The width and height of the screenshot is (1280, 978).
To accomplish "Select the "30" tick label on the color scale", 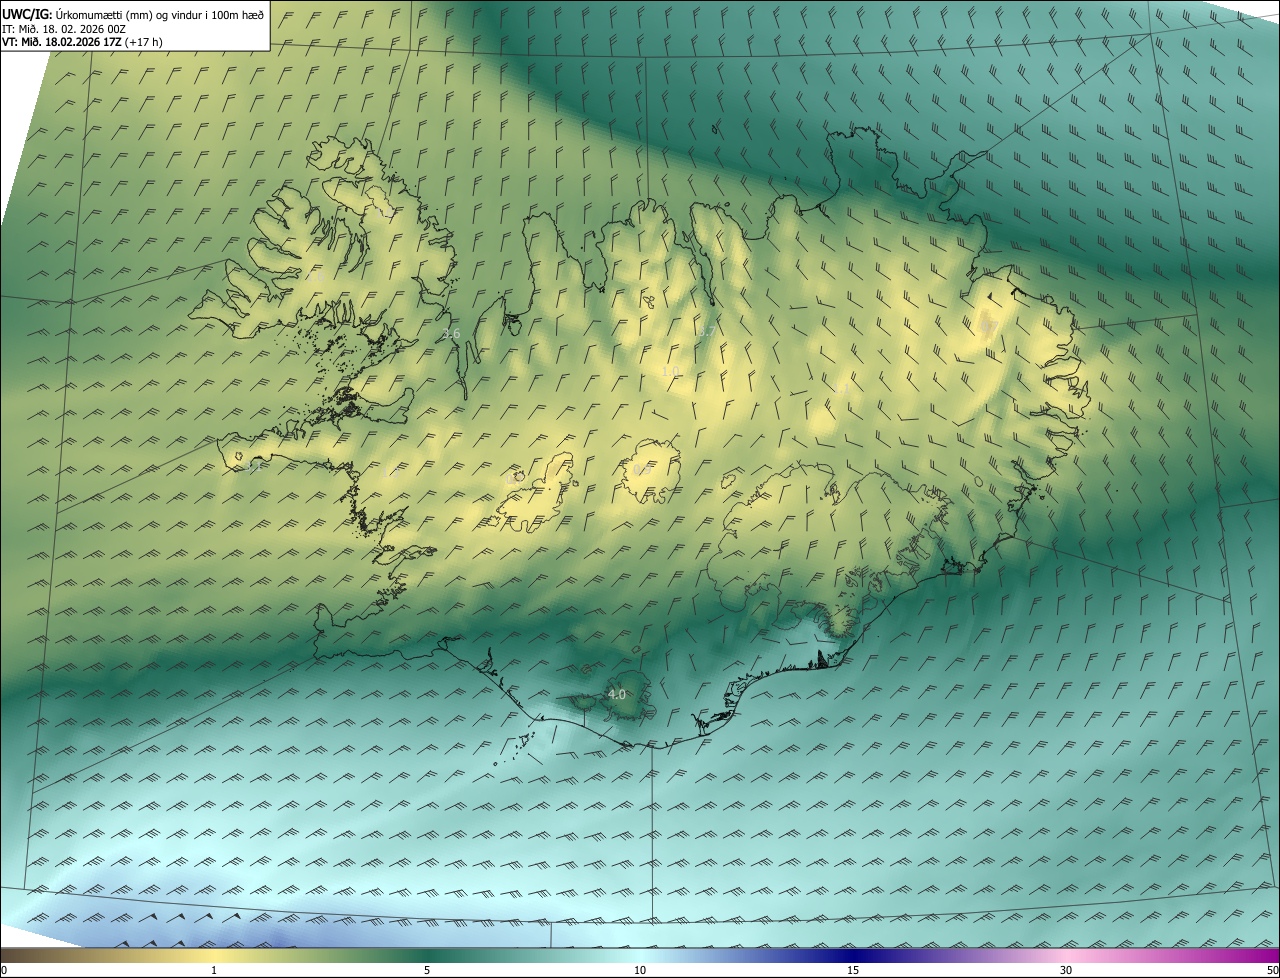I will coord(1066,970).
